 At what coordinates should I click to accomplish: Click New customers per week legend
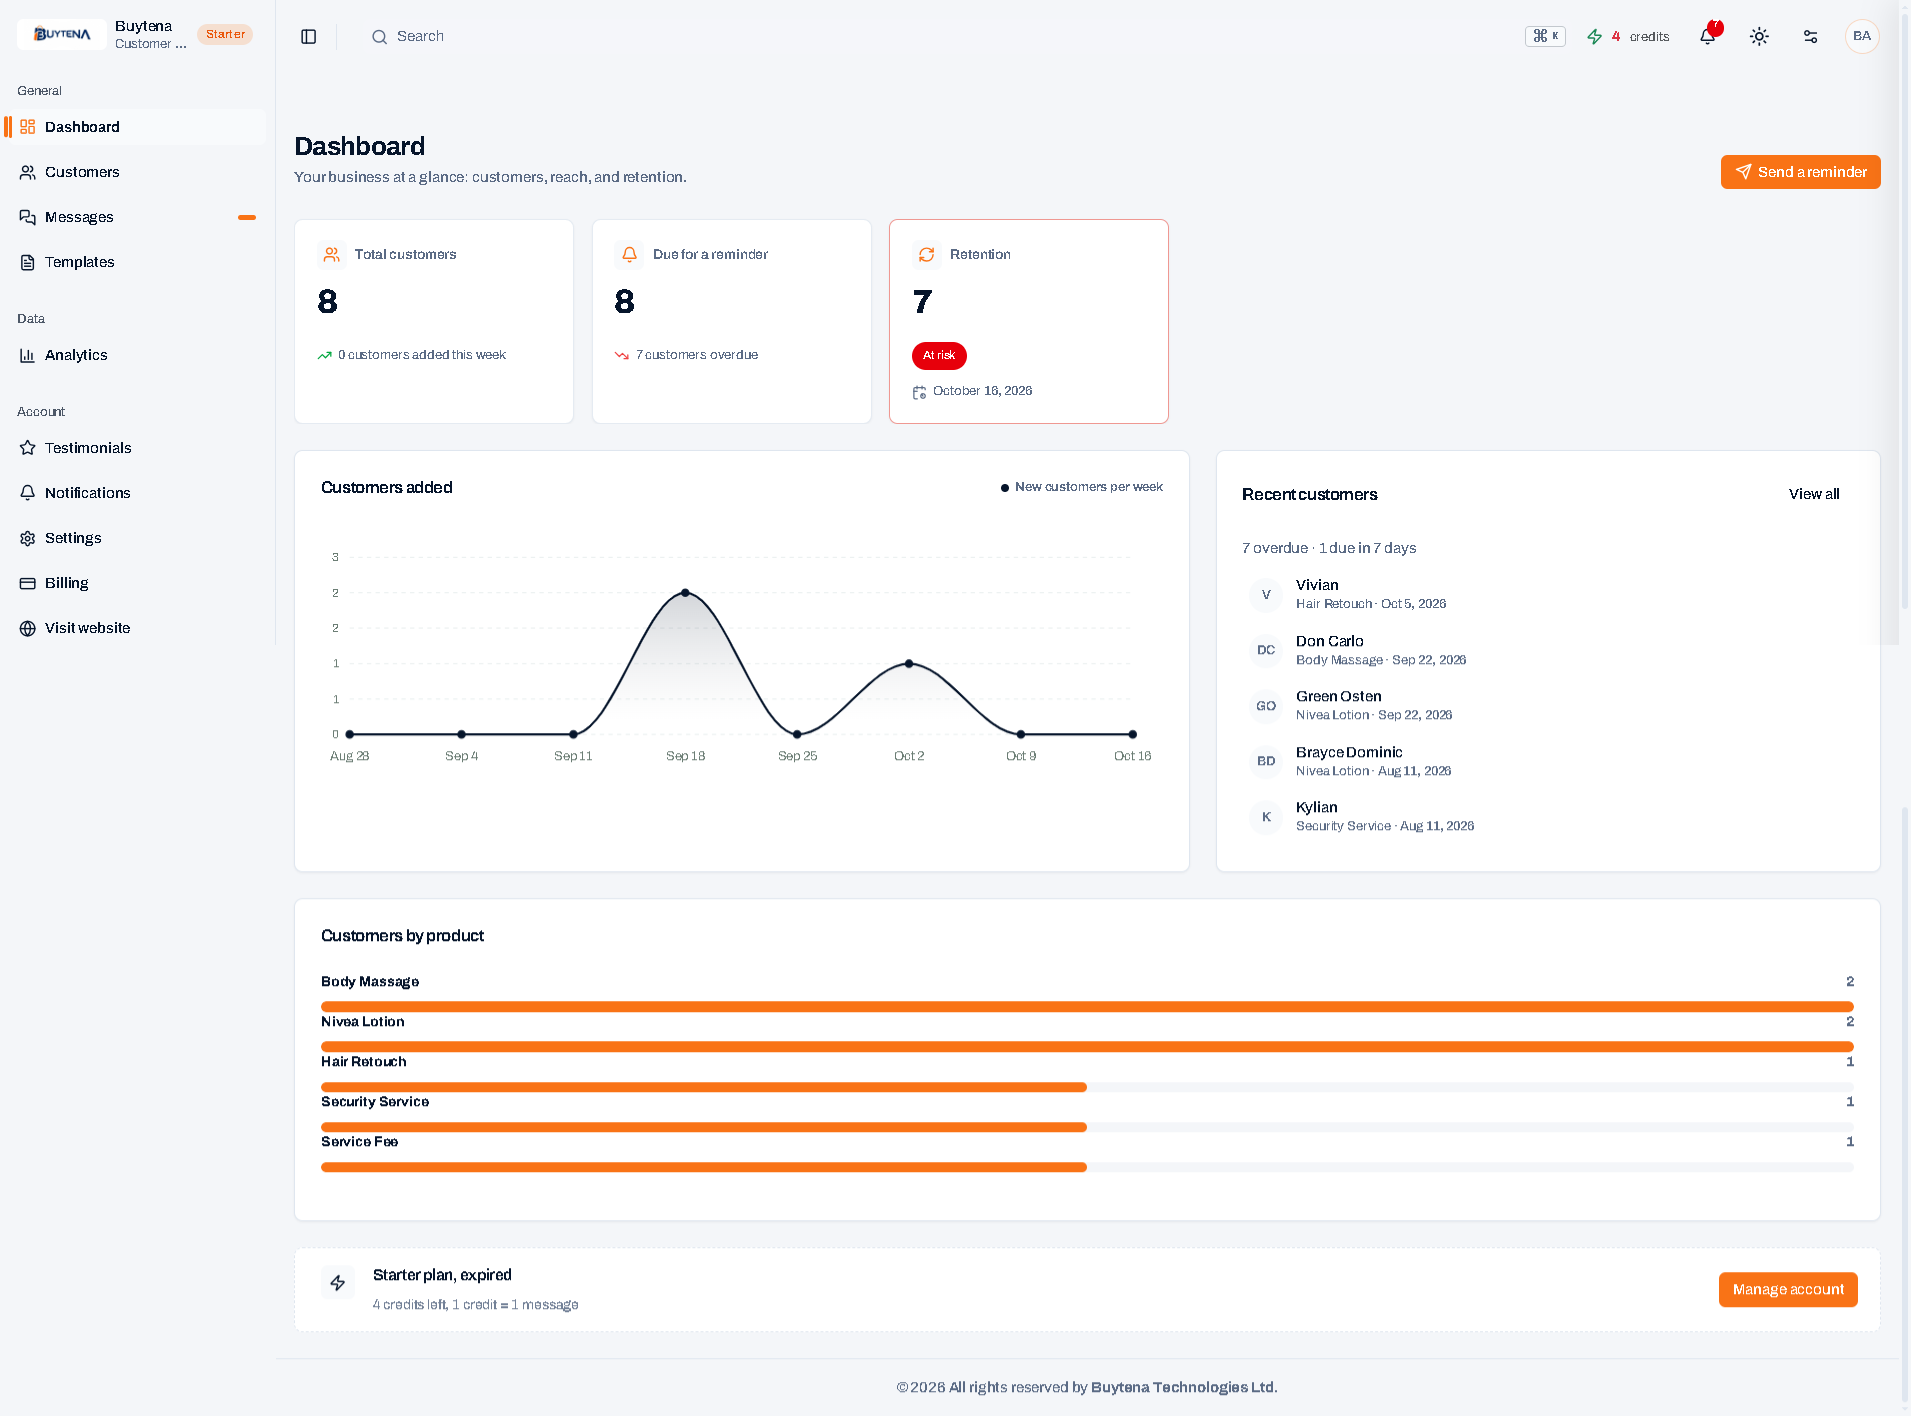pyautogui.click(x=1082, y=487)
